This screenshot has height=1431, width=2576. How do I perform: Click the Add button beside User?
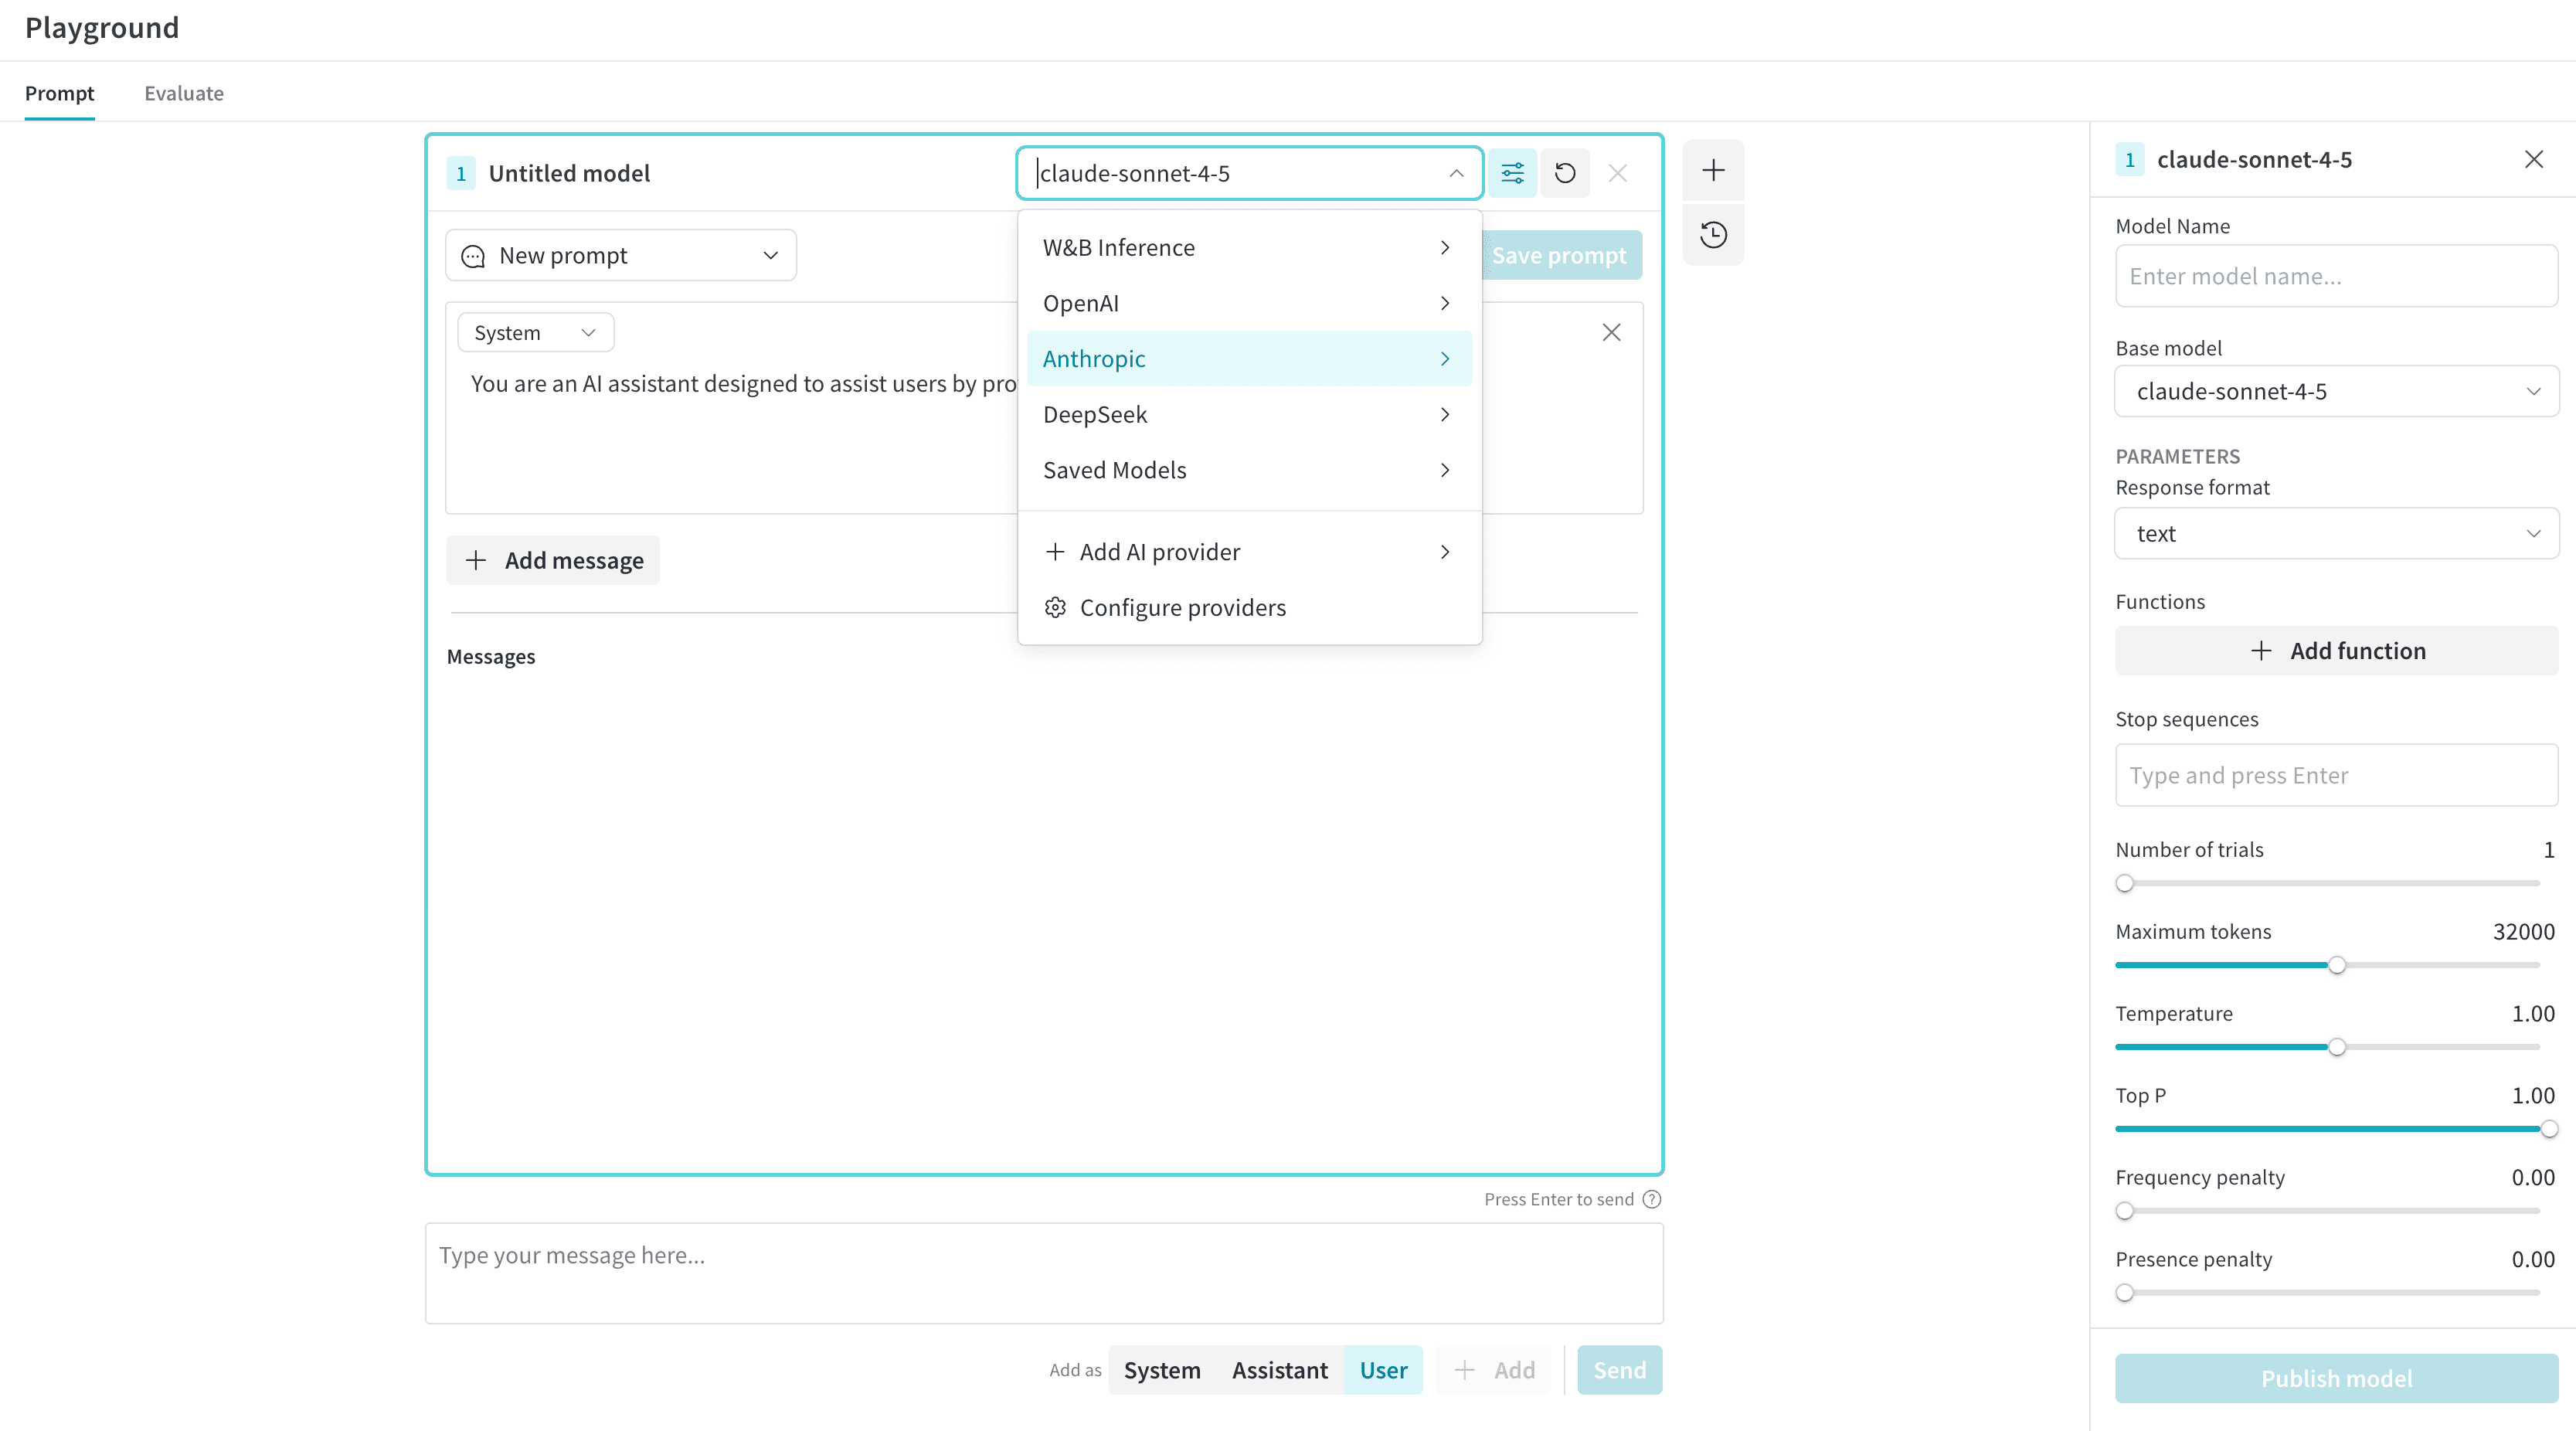1494,1370
